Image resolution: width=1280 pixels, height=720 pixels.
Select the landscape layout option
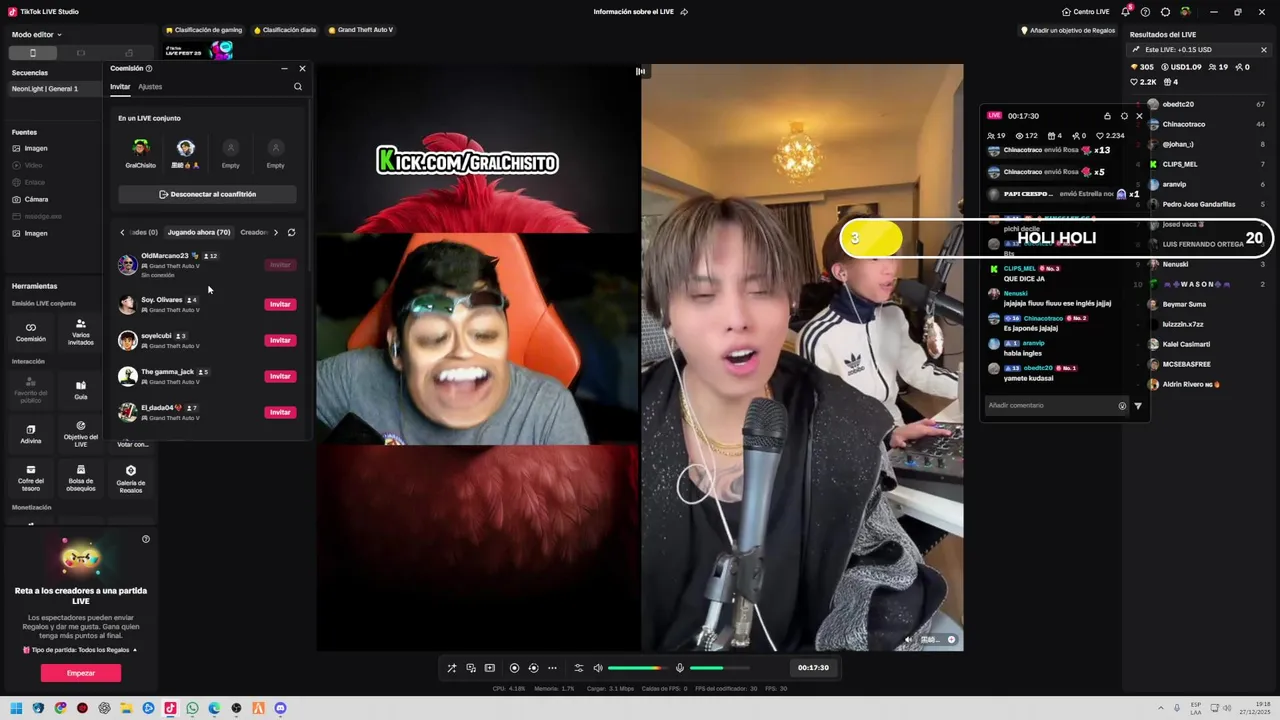pyautogui.click(x=81, y=53)
